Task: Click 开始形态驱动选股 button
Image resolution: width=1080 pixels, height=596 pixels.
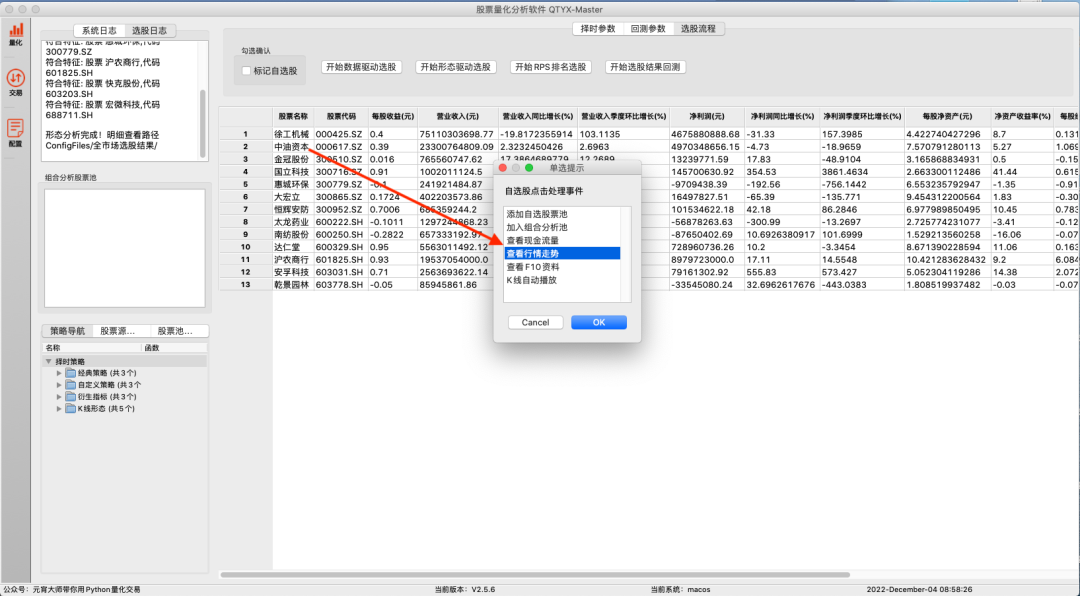Action: click(x=456, y=67)
